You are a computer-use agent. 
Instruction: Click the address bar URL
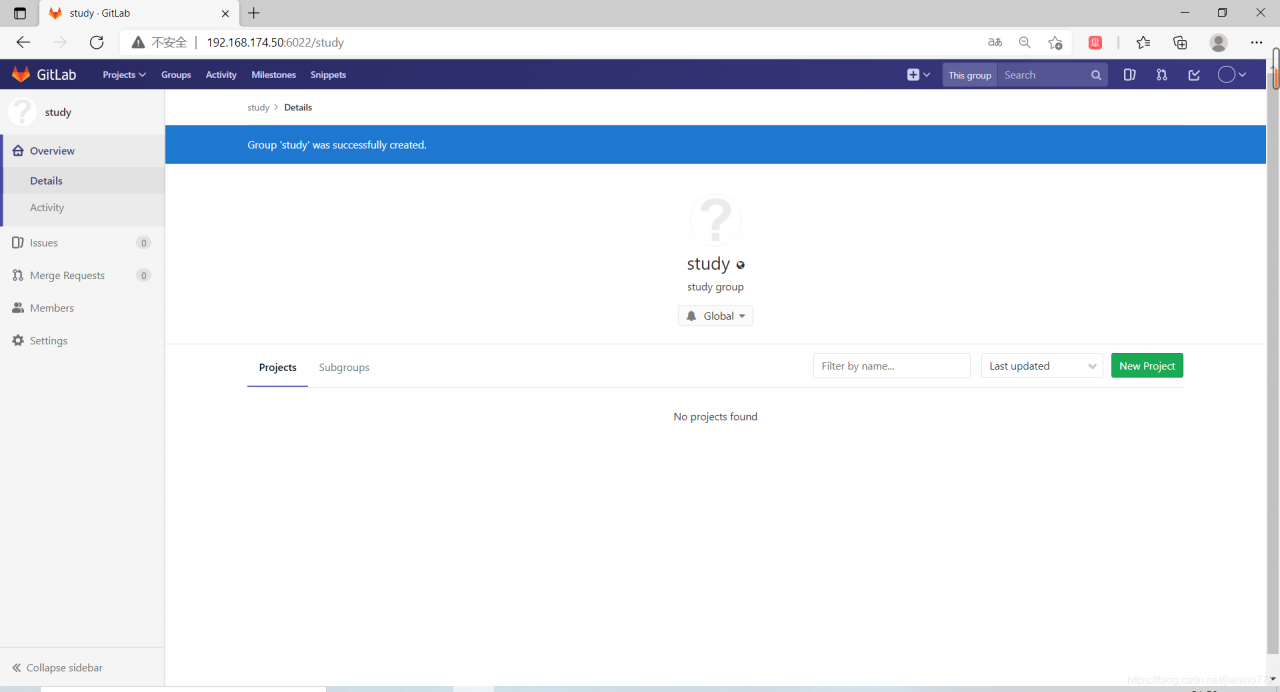(275, 43)
